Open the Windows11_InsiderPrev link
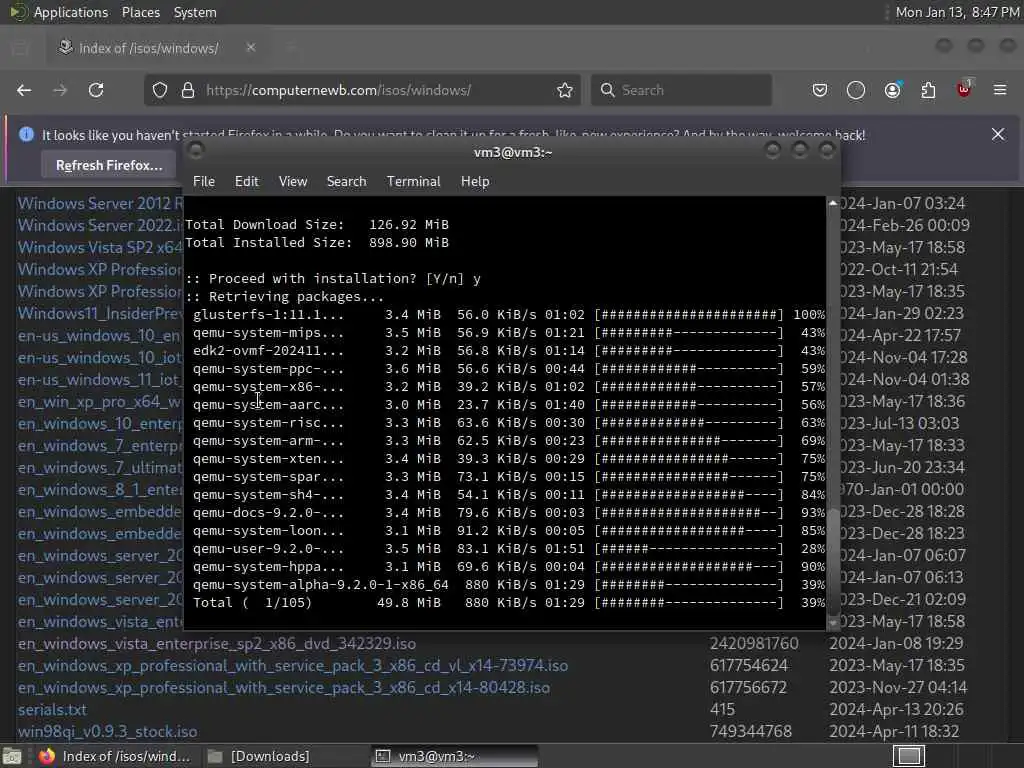 tap(100, 313)
